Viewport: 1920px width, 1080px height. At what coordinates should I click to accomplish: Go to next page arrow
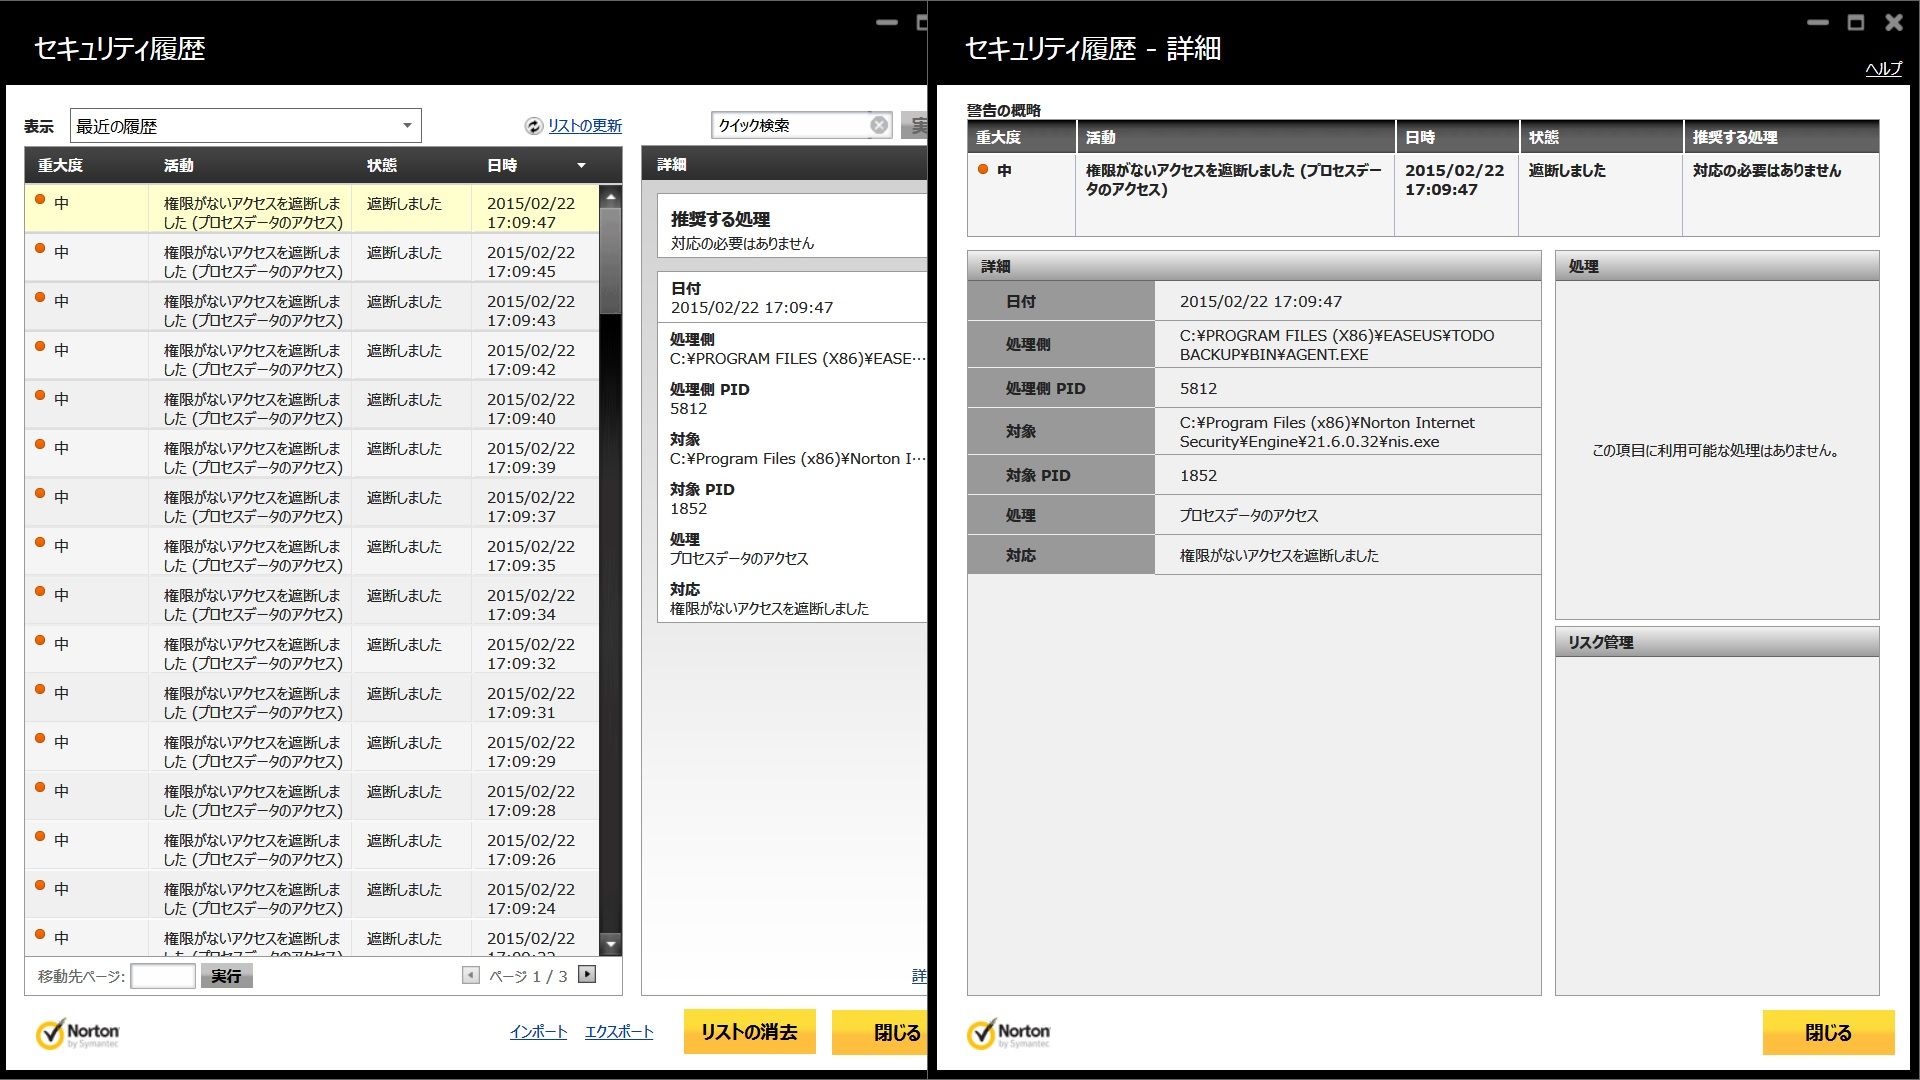tap(587, 974)
